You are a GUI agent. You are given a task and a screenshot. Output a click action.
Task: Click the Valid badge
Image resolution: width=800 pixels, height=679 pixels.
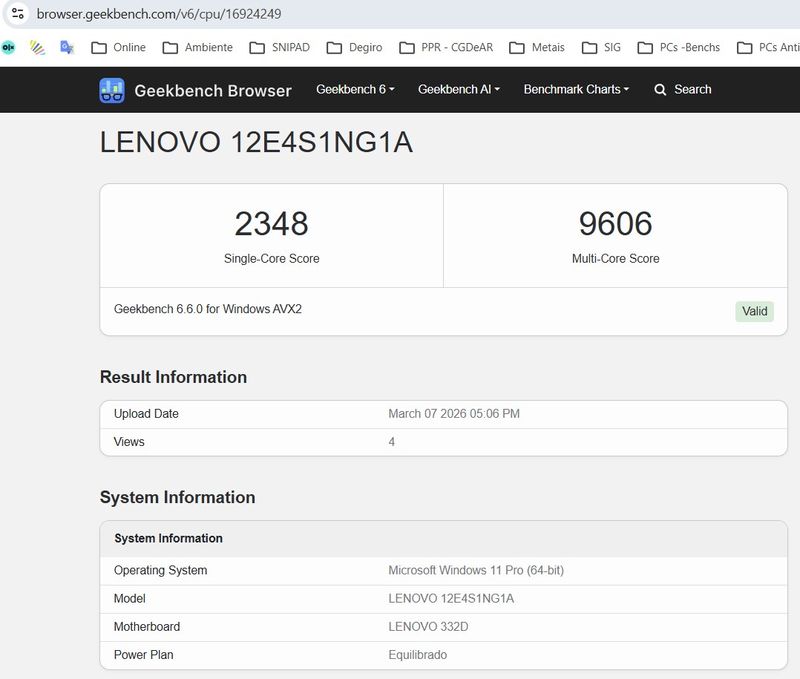pyautogui.click(x=754, y=311)
